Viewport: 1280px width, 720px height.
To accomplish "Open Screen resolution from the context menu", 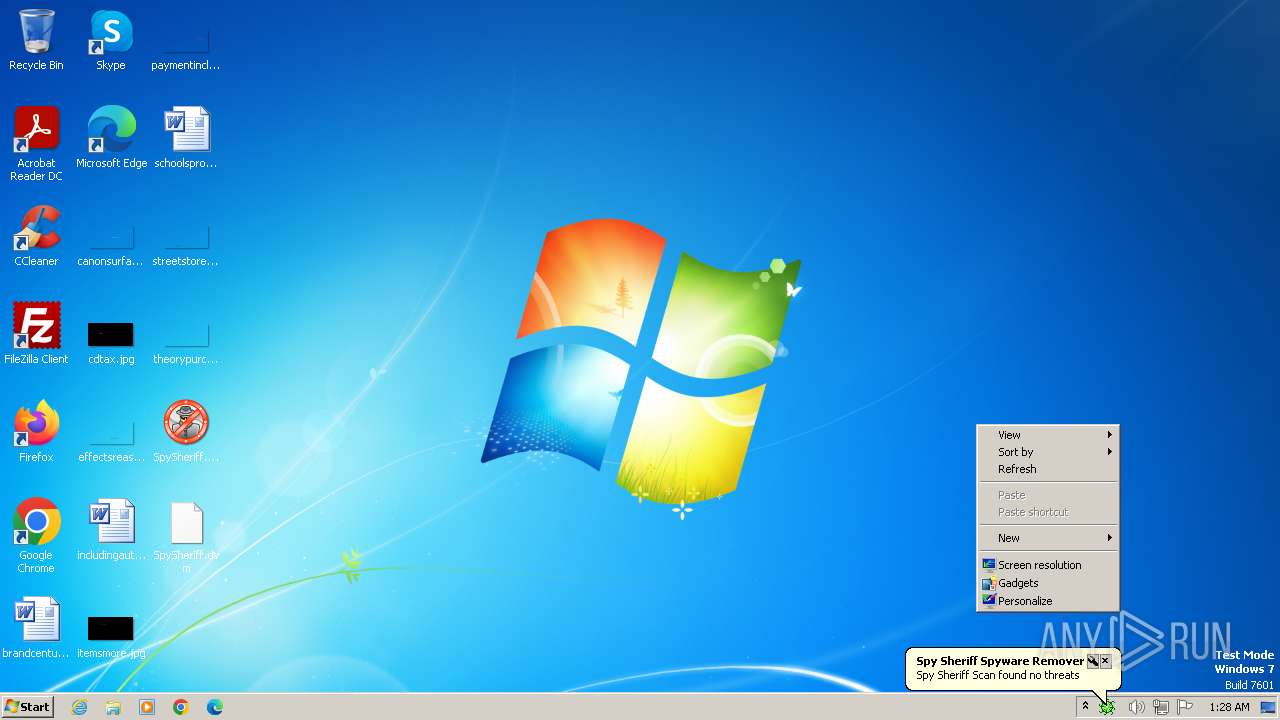I will click(1048, 565).
